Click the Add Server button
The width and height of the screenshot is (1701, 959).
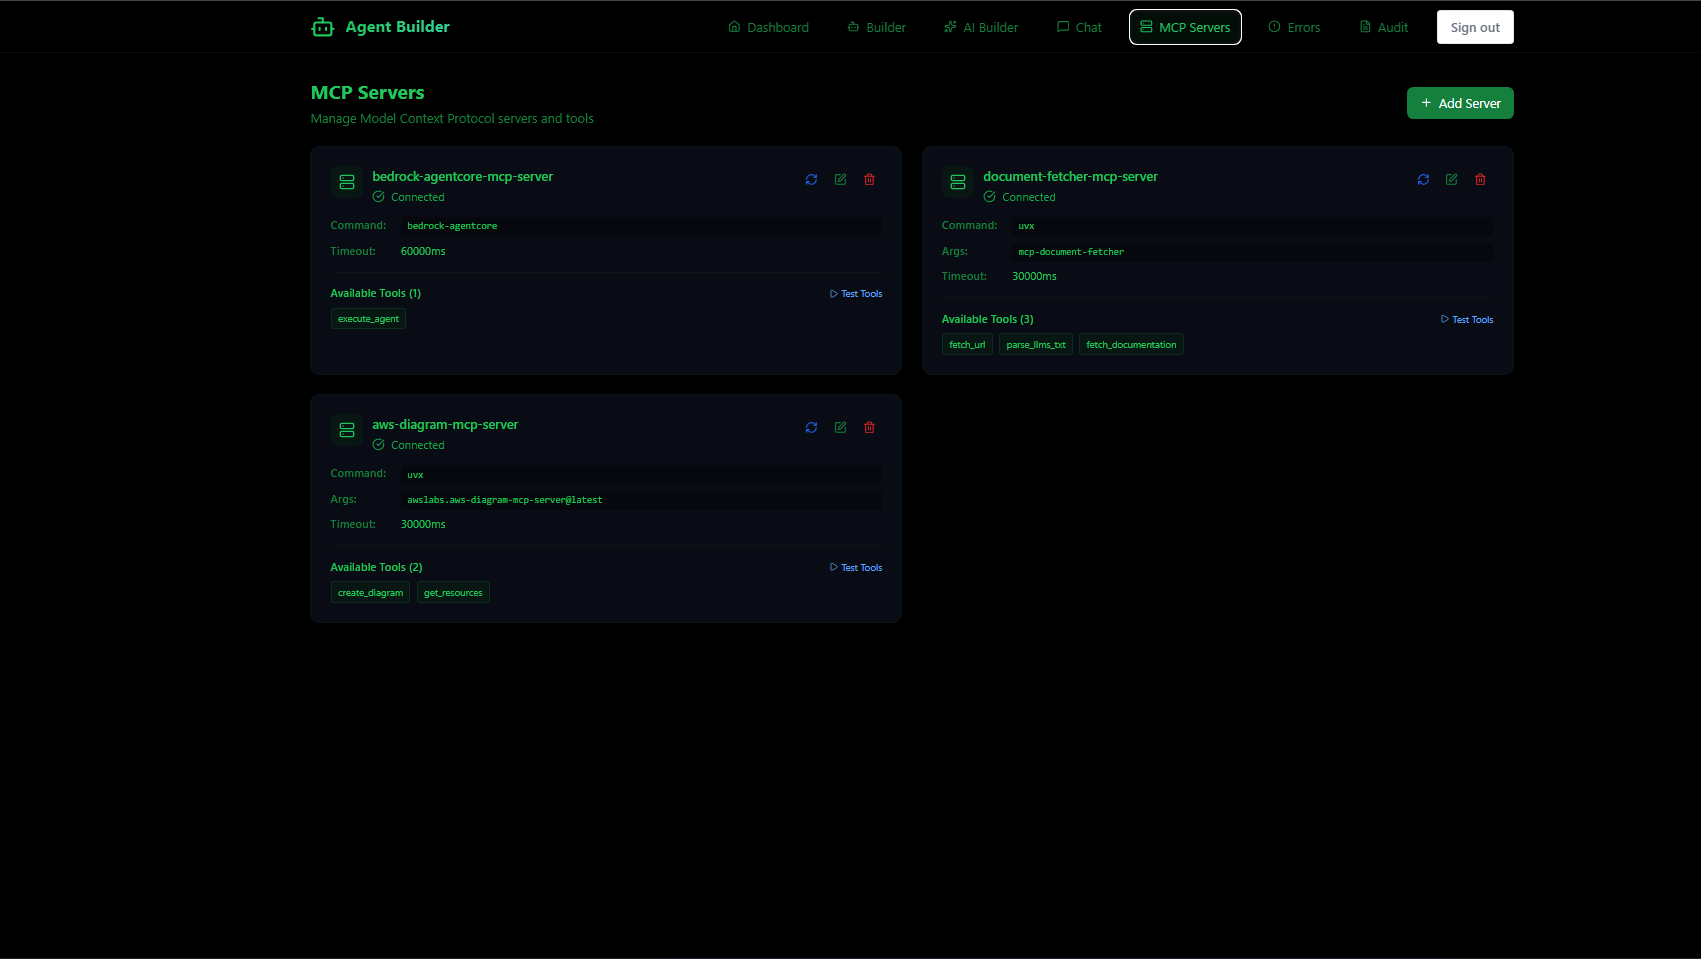point(1460,103)
